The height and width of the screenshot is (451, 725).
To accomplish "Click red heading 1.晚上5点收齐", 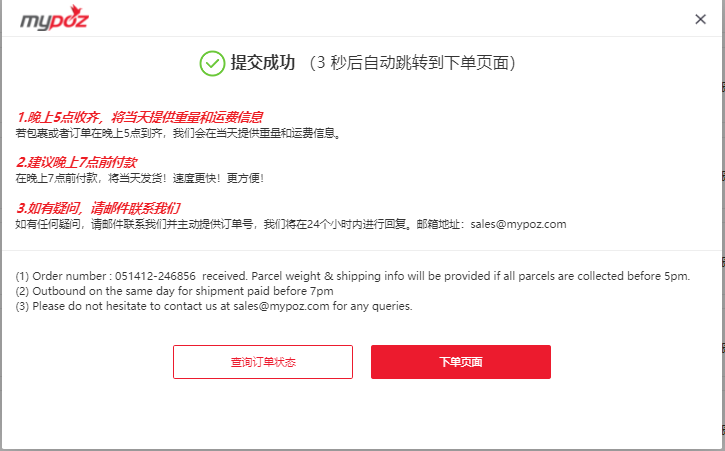I will (140, 117).
